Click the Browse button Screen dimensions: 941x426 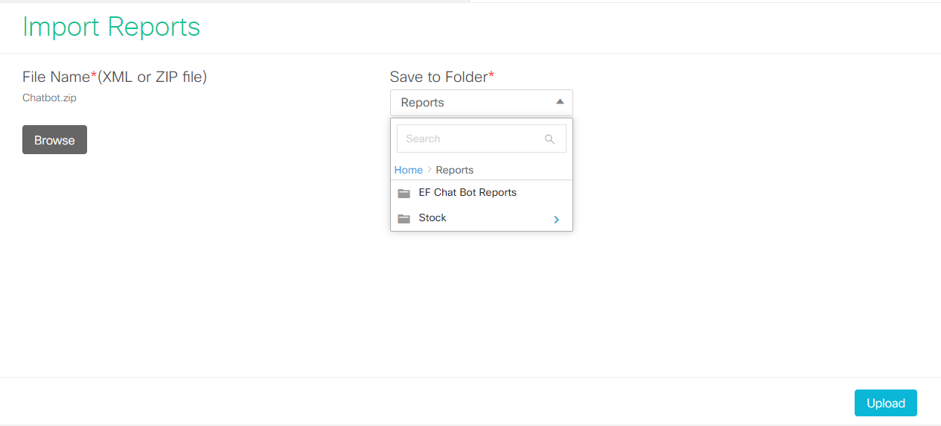(55, 140)
